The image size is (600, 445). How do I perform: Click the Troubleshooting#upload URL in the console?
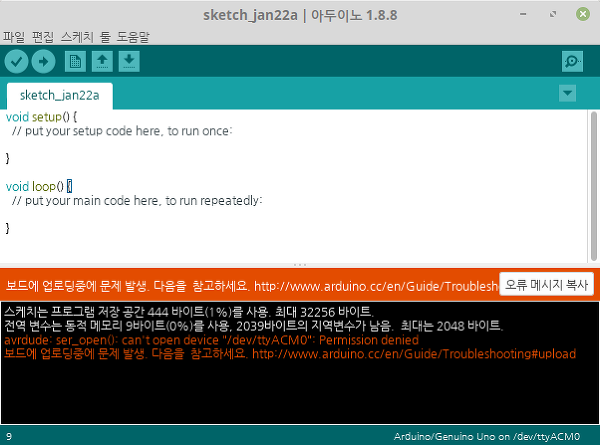tap(414, 354)
